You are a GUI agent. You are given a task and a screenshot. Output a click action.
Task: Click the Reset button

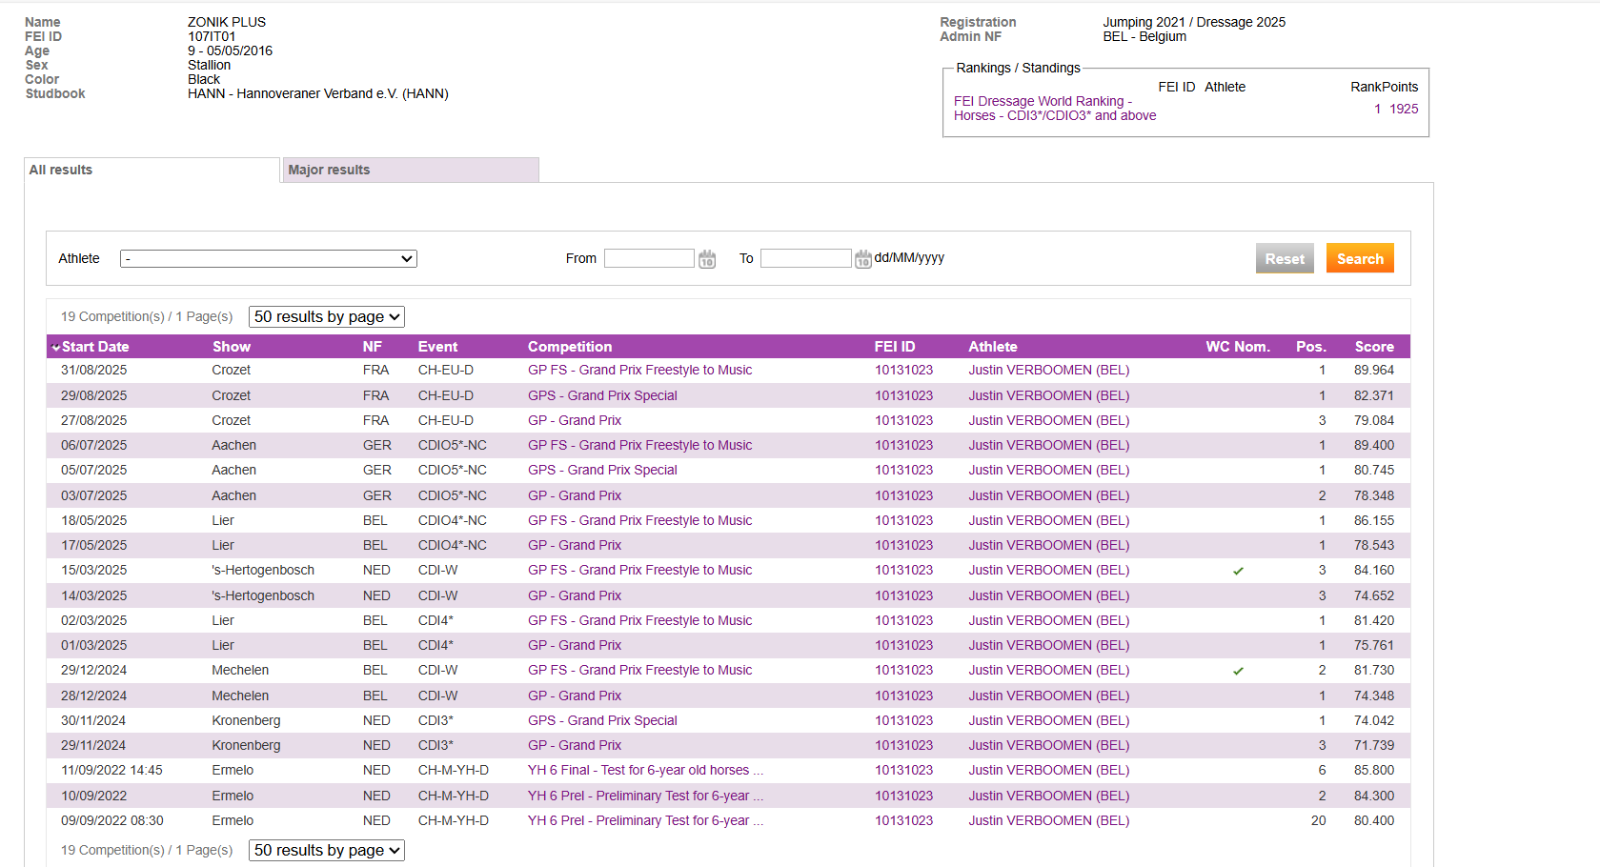(1285, 259)
